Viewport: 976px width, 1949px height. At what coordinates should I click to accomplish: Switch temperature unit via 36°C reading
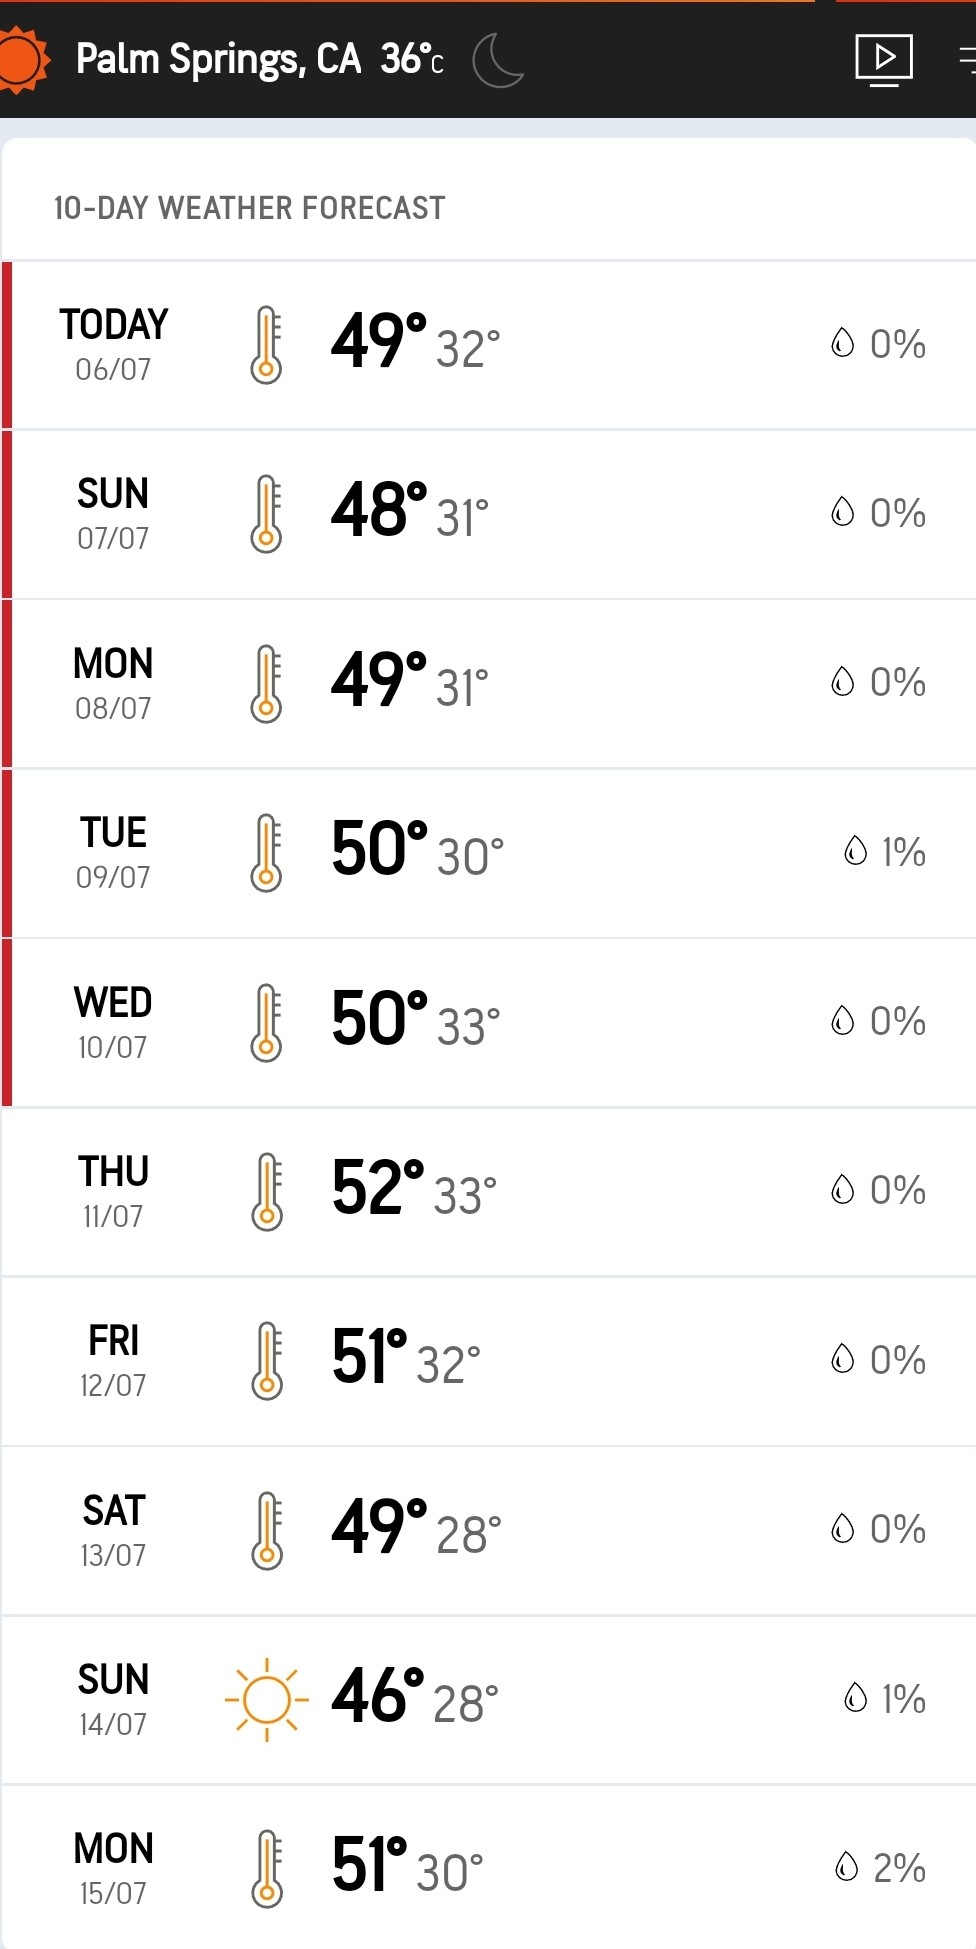tap(411, 60)
